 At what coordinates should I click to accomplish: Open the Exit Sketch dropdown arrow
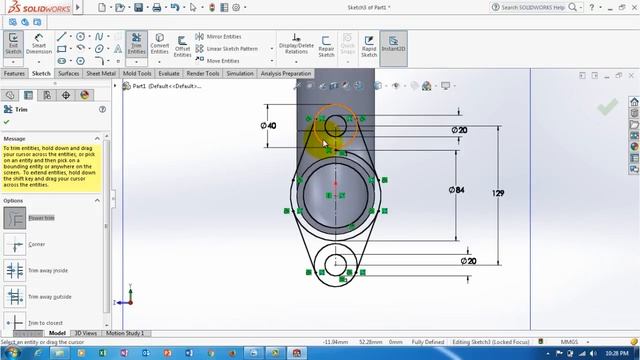pos(13,62)
